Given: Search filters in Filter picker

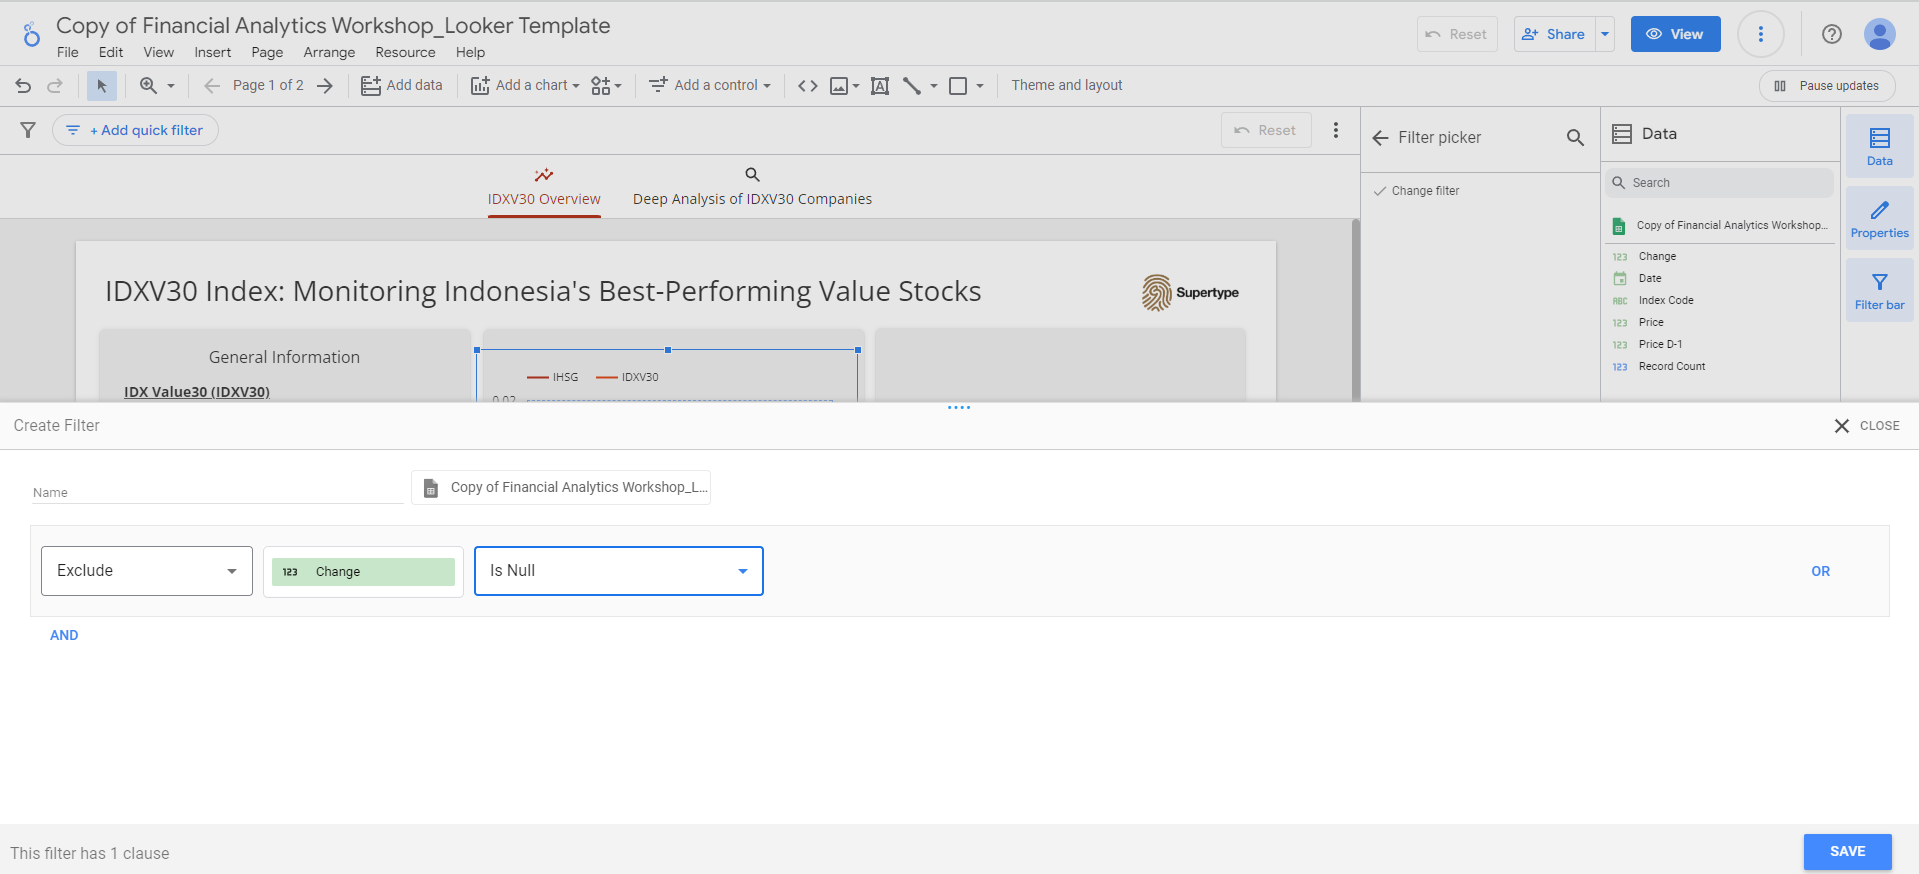Looking at the screenshot, I should pyautogui.click(x=1575, y=138).
